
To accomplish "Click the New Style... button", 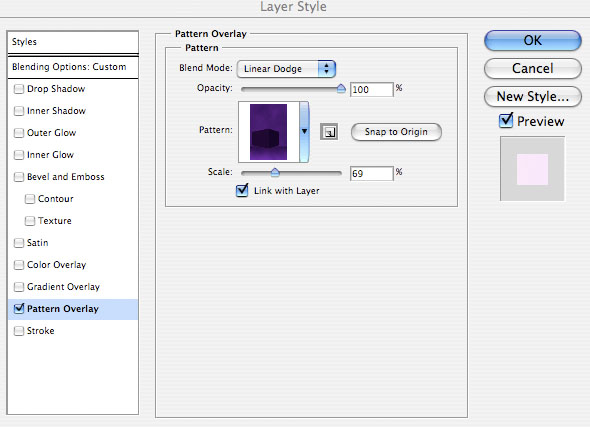I will 532,97.
